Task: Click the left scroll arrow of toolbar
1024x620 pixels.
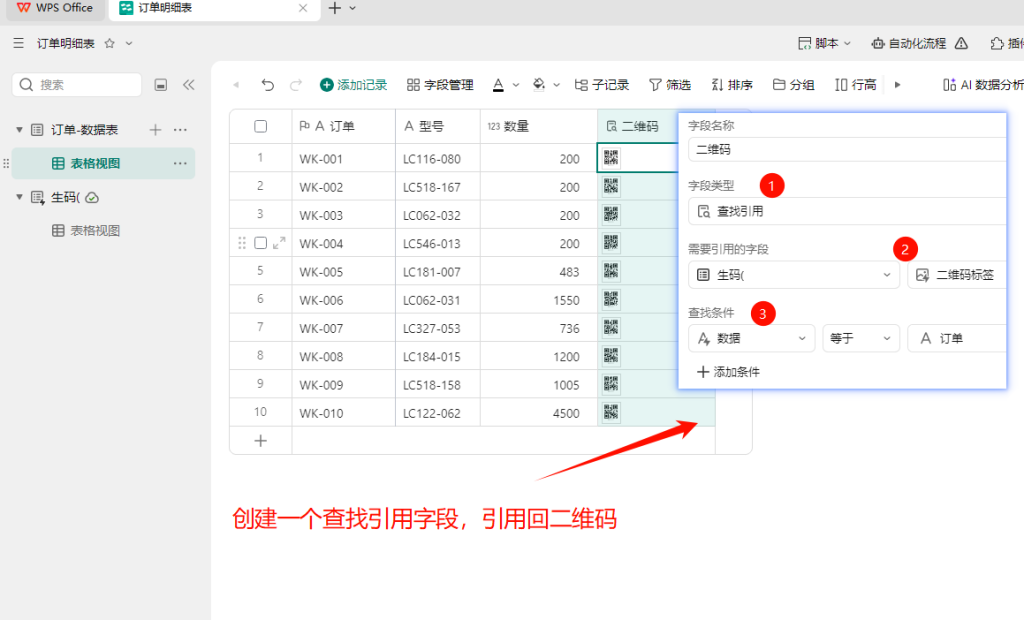Action: coord(236,85)
